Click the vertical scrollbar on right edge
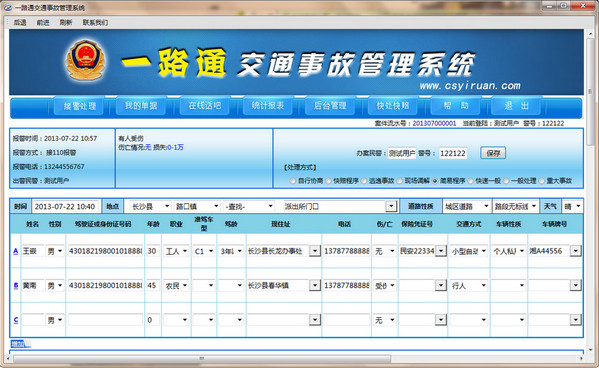599x368 pixels. coord(590,92)
